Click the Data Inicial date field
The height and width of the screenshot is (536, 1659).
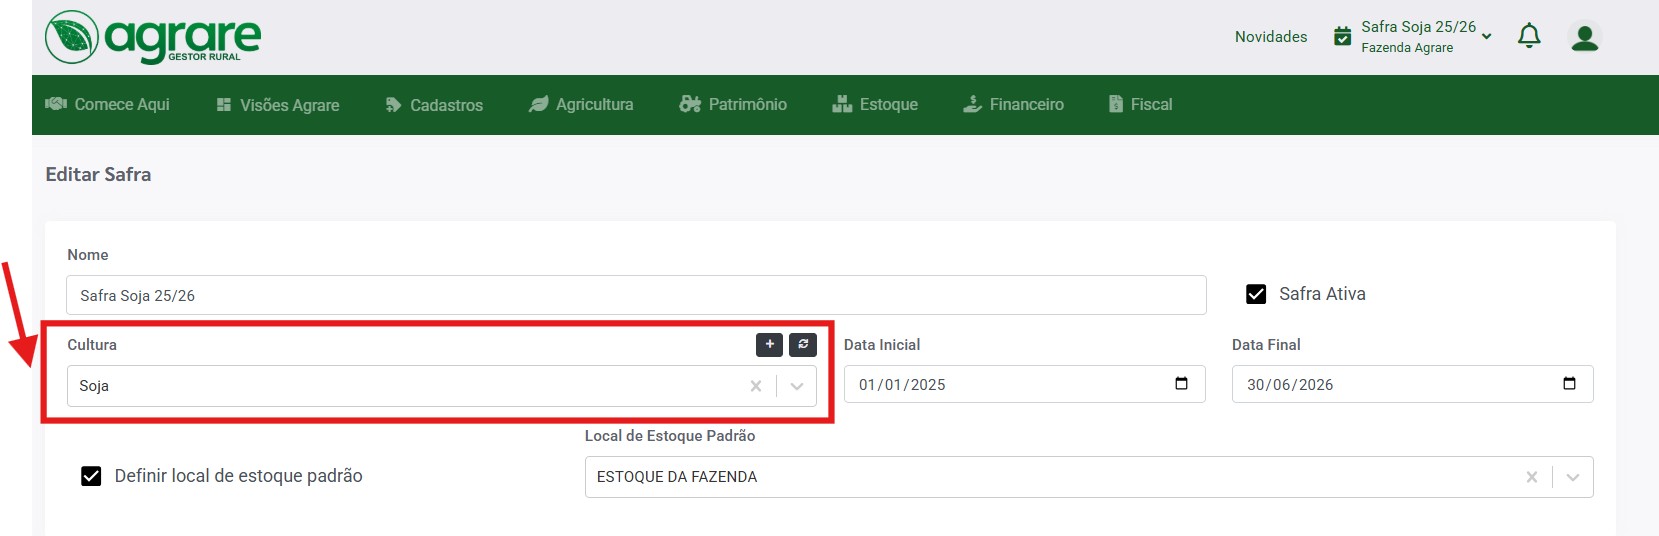coord(1025,384)
